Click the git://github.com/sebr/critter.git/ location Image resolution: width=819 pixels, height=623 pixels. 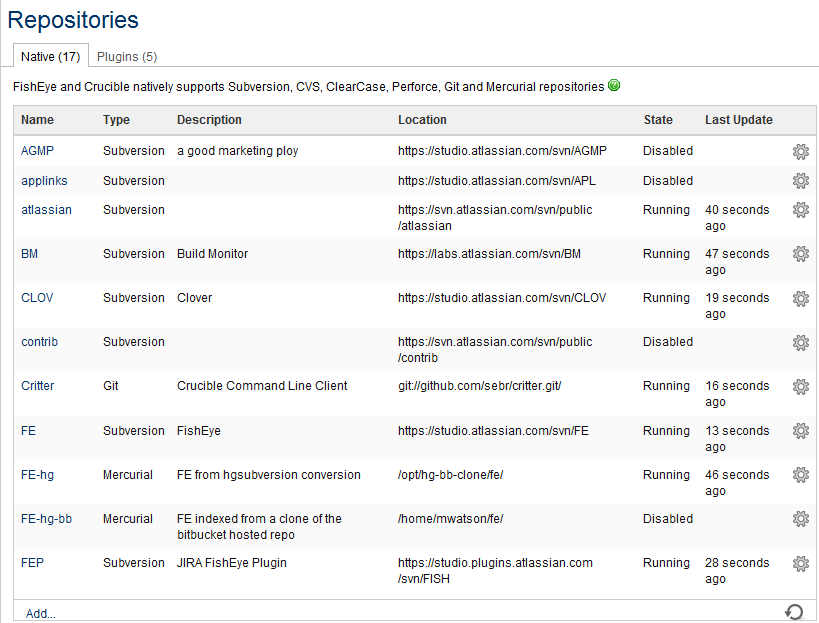[x=479, y=386]
